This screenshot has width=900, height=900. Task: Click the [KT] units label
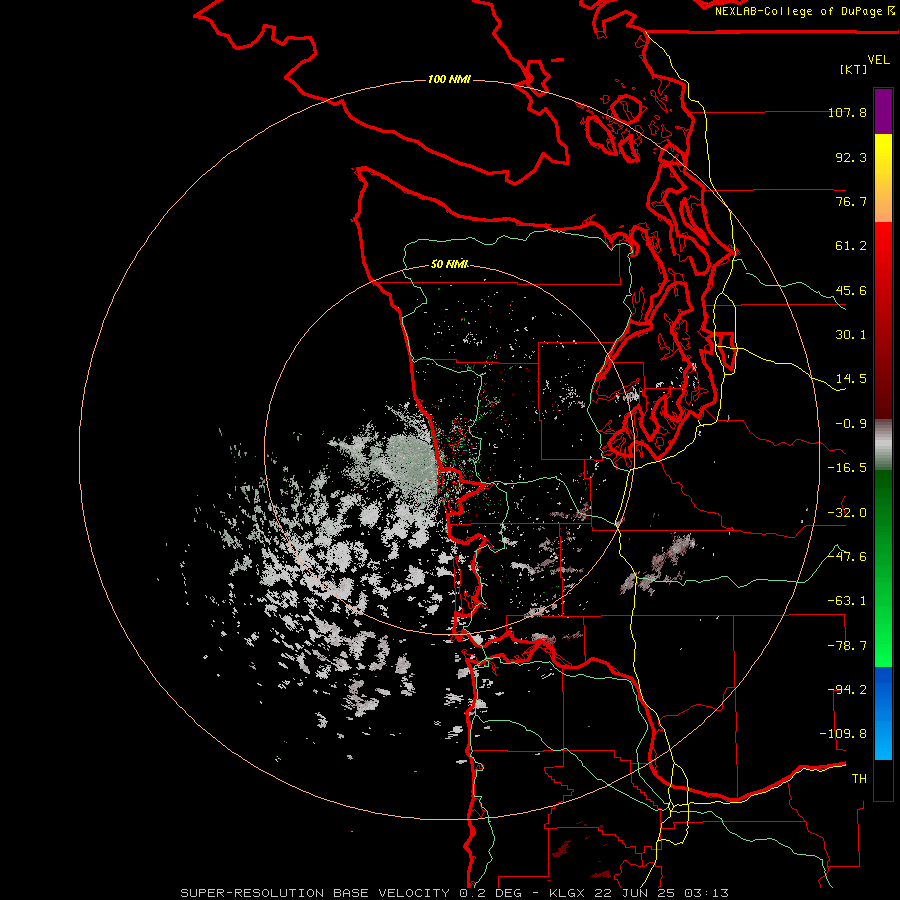coord(854,69)
